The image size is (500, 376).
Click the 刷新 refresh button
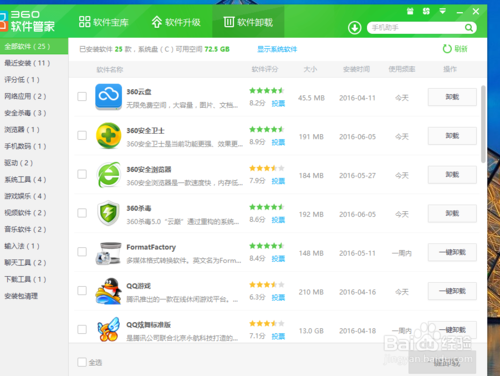pos(455,49)
